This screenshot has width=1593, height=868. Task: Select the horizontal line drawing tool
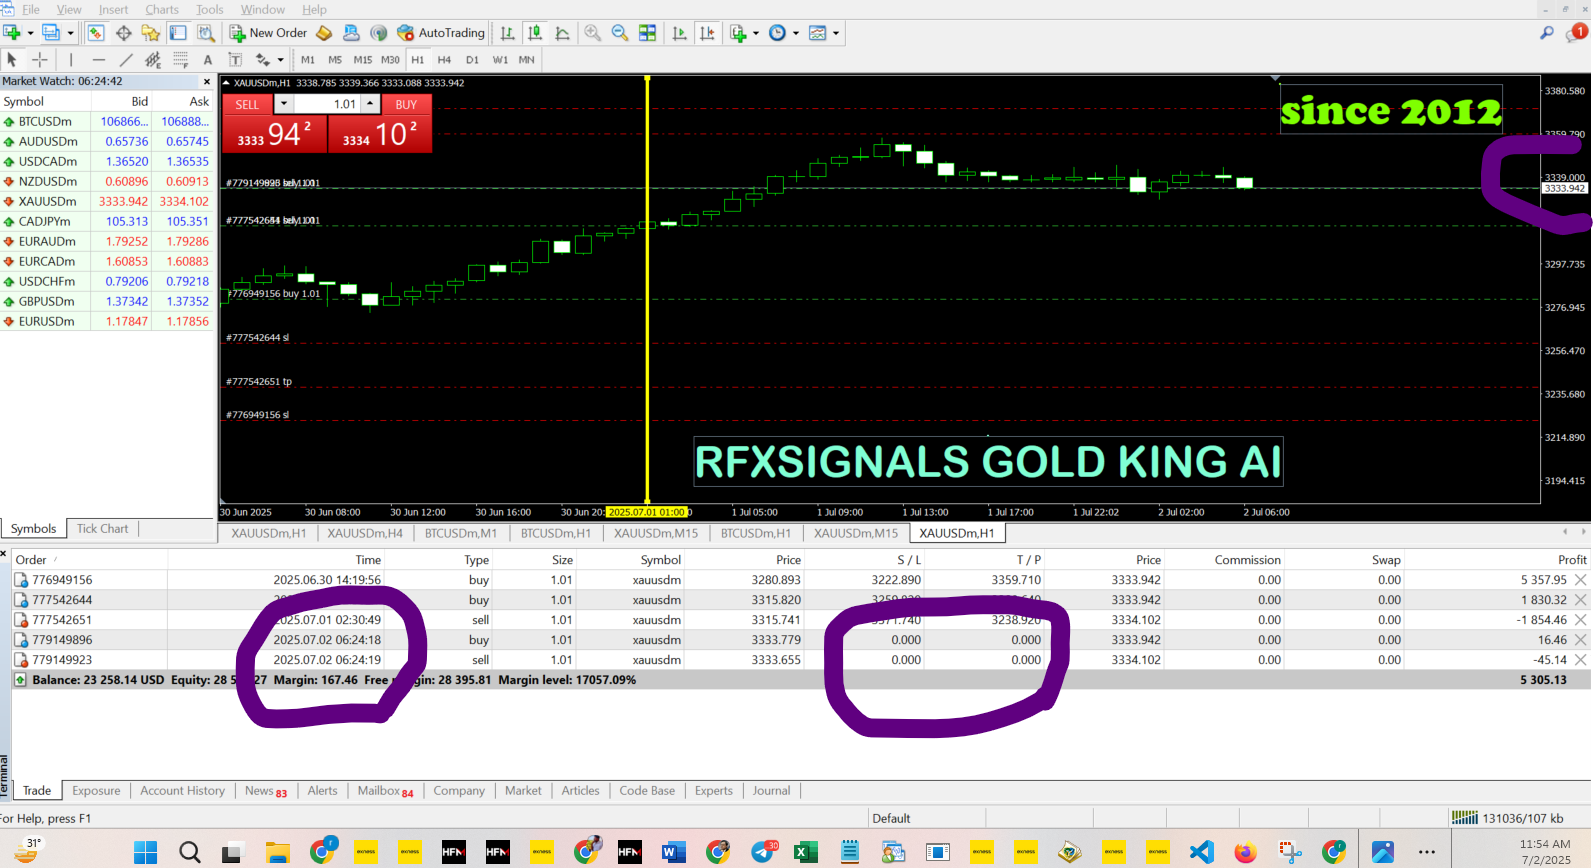coord(98,60)
